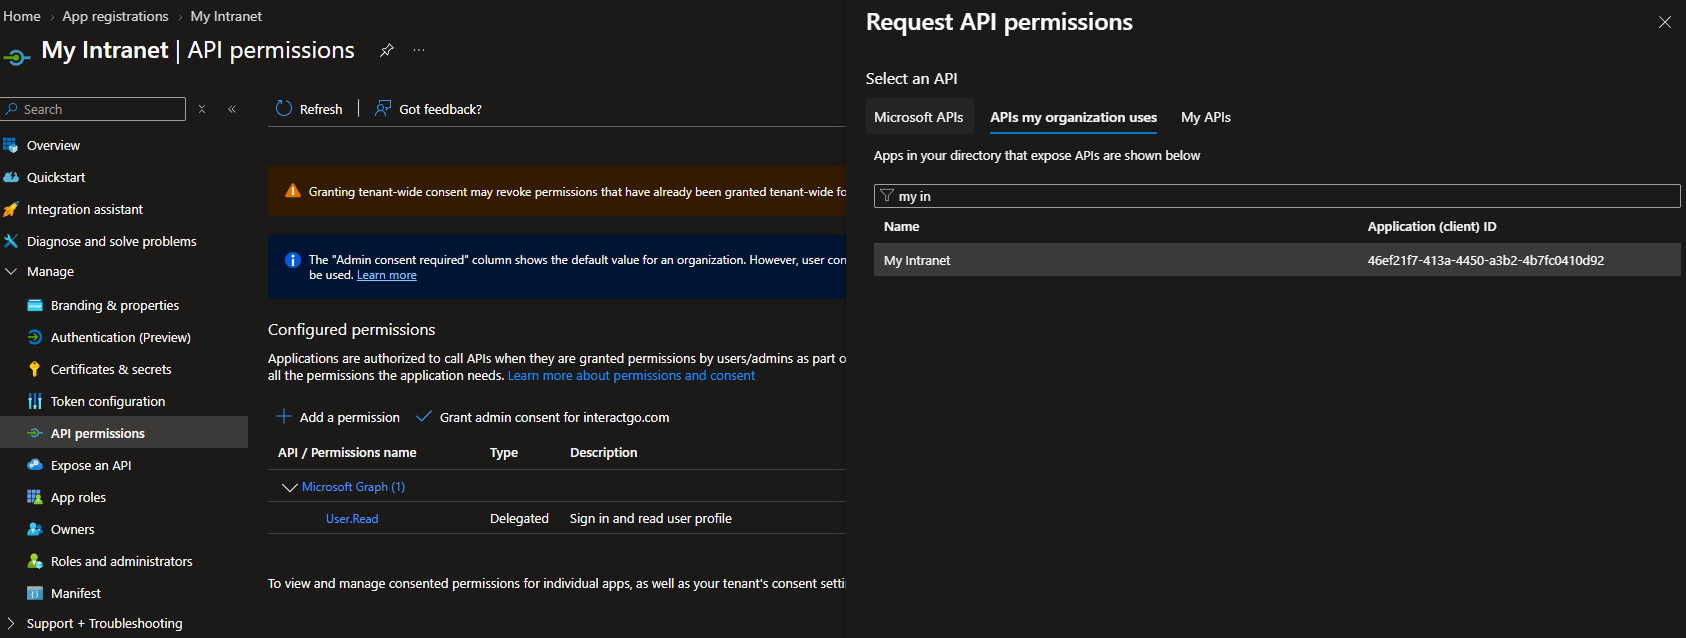Image resolution: width=1686 pixels, height=638 pixels.
Task: Click the tenant-wide consent warning icon
Action: (x=293, y=191)
